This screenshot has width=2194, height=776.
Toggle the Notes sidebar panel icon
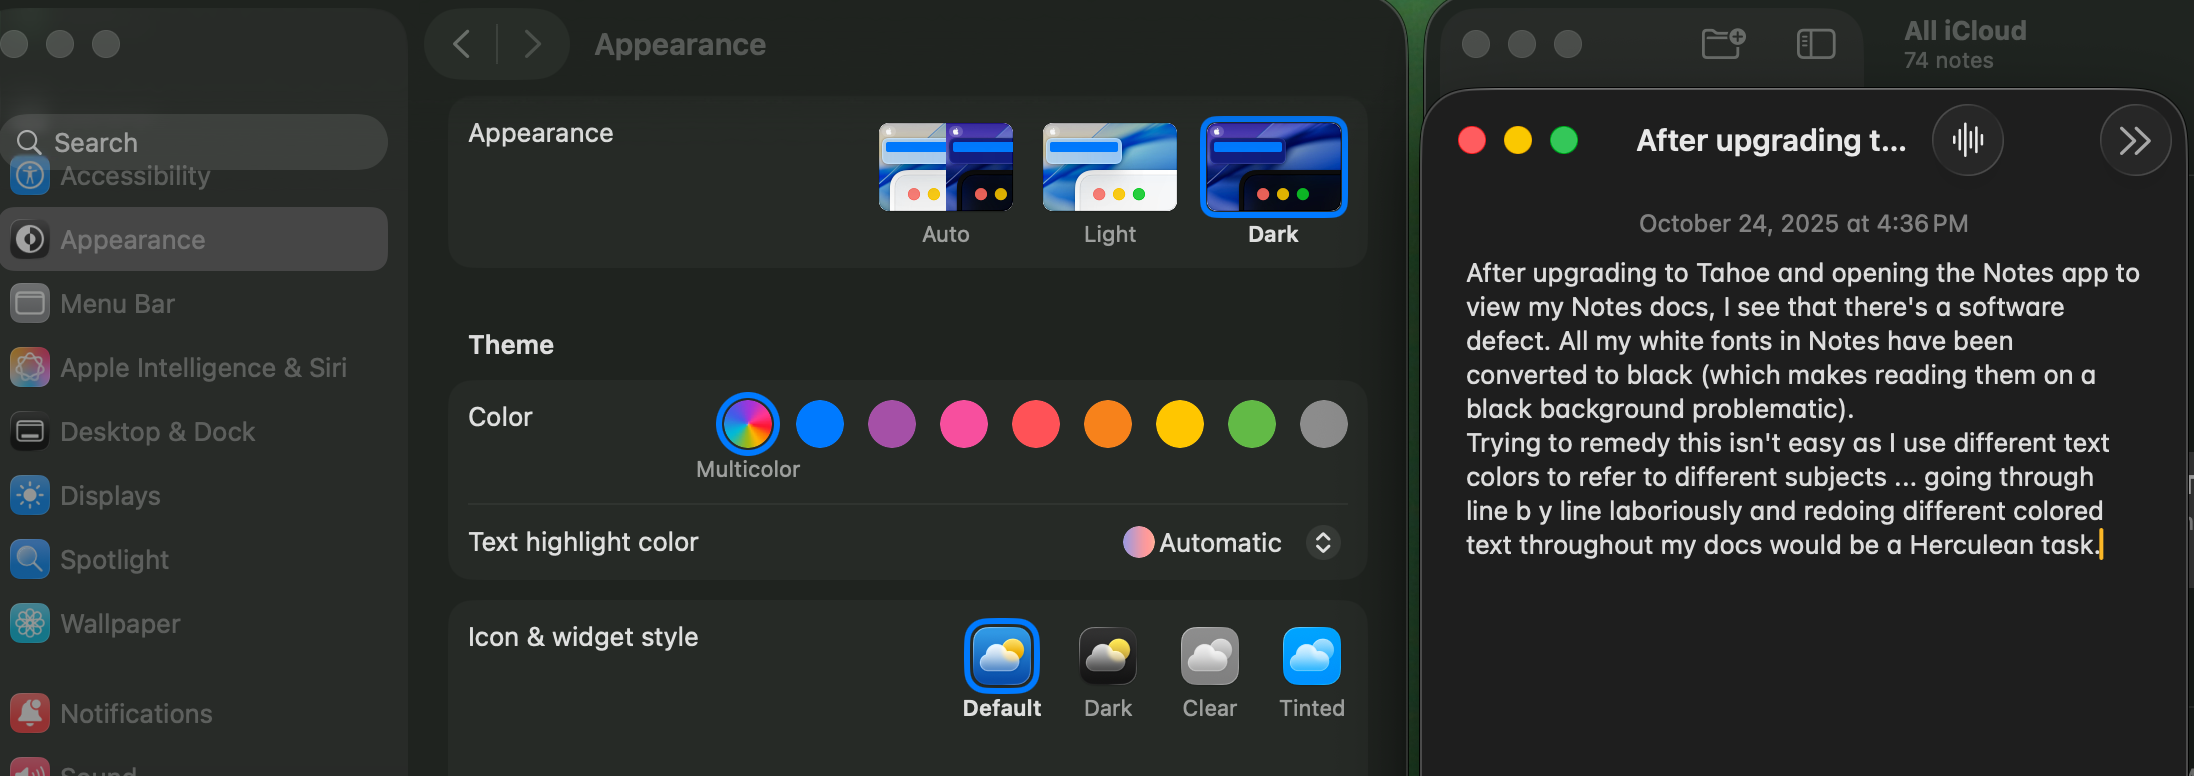click(1816, 44)
